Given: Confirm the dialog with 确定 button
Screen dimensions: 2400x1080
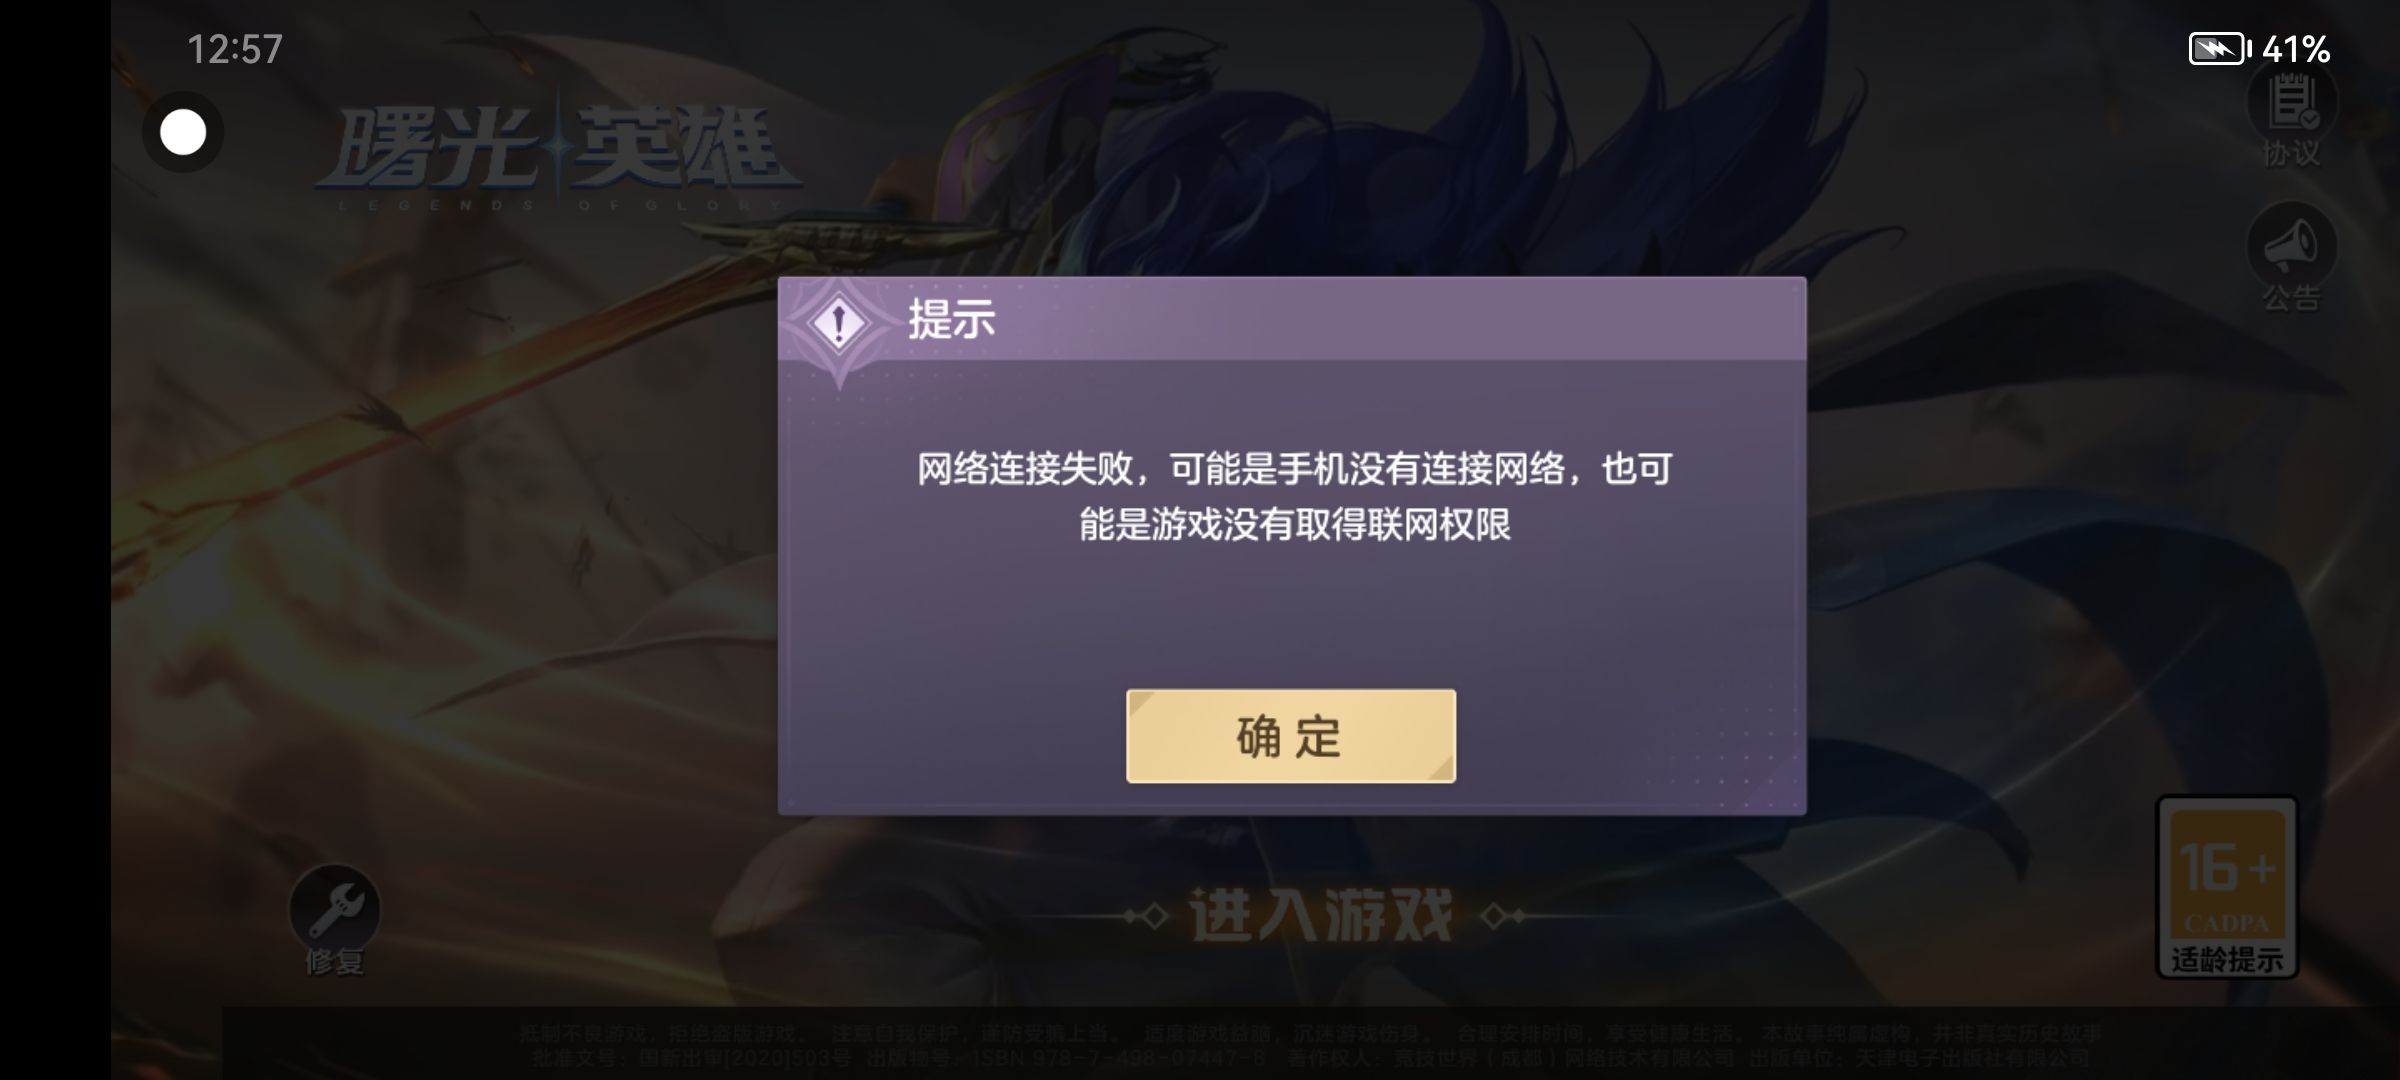Looking at the screenshot, I should tap(1290, 736).
